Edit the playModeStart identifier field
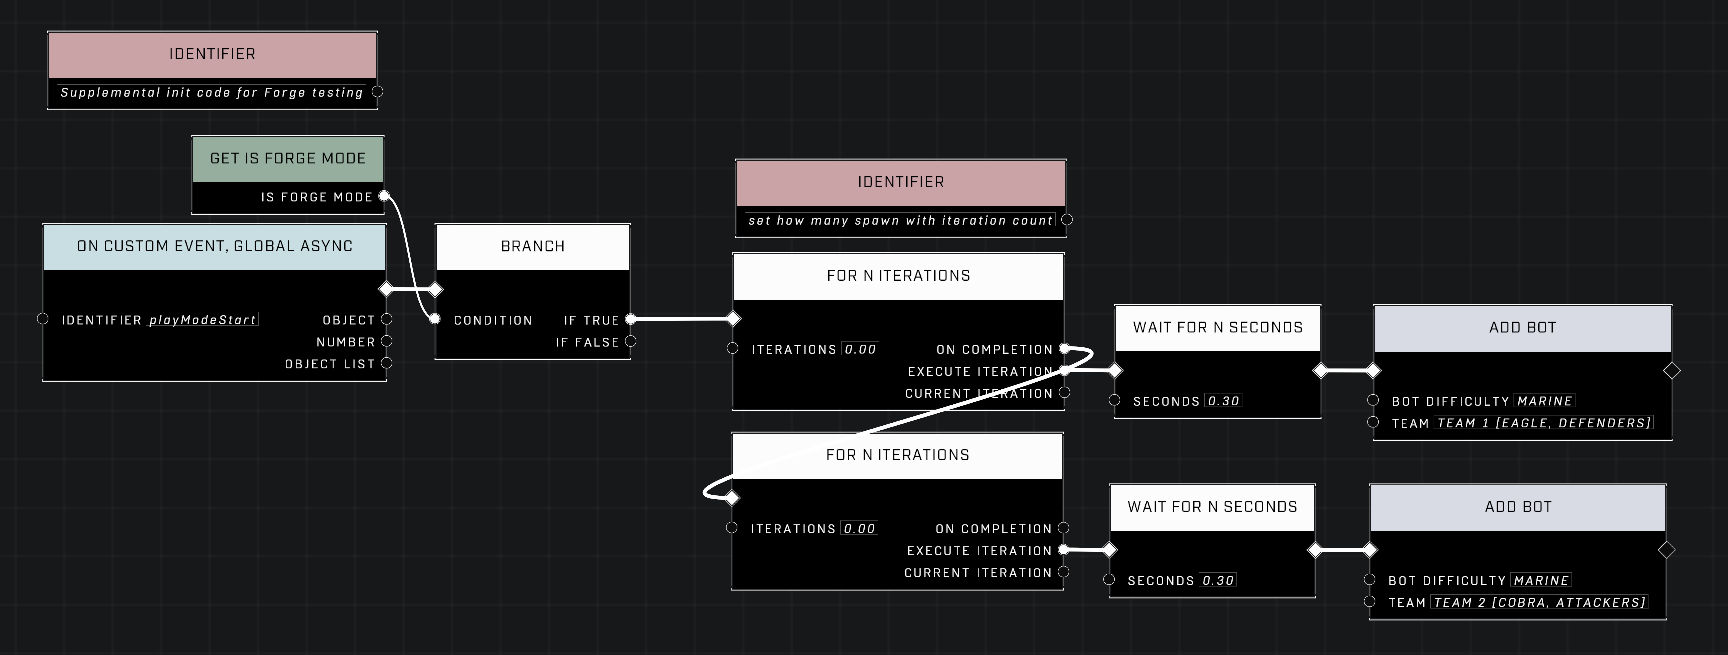Viewport: 1728px width, 655px height. click(x=203, y=320)
